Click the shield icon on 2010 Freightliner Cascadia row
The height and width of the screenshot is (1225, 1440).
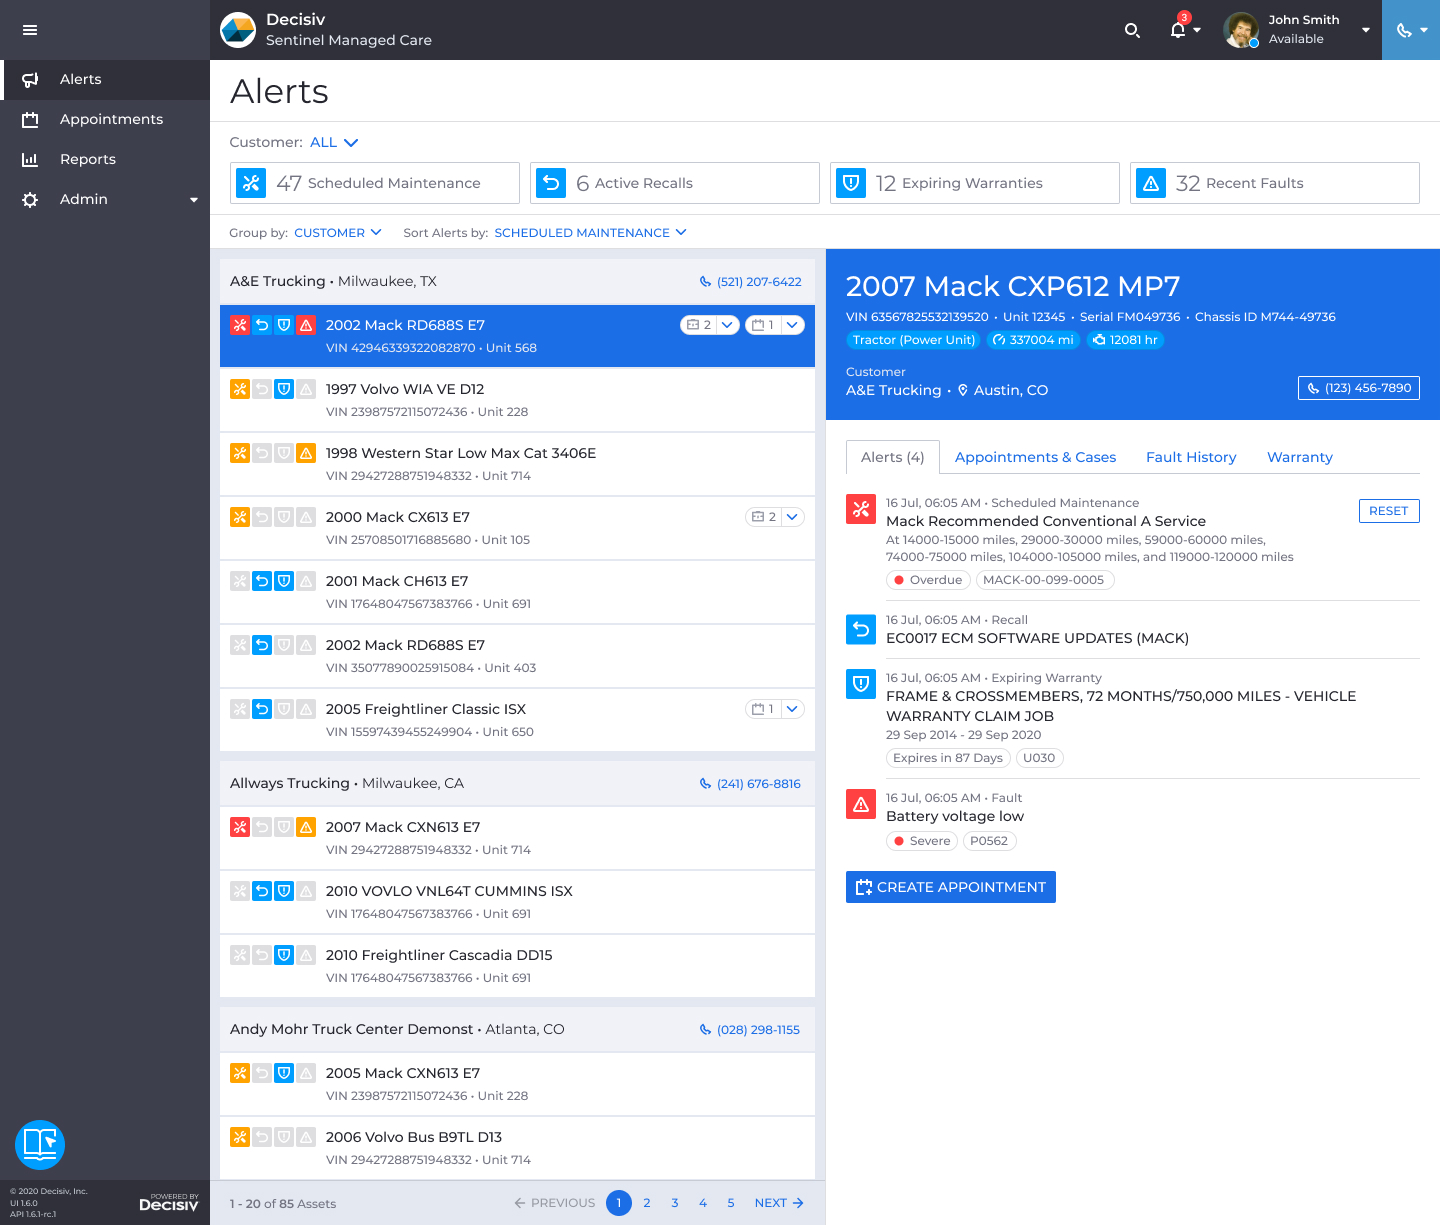(284, 955)
